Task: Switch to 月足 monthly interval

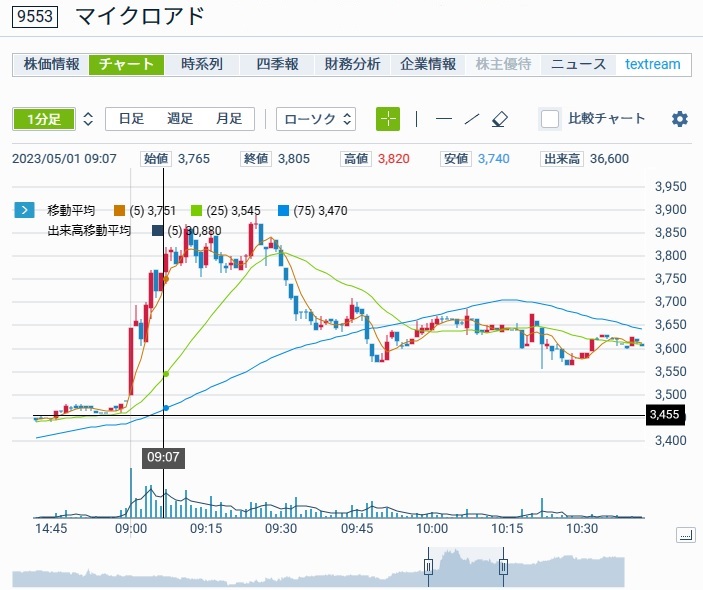Action: point(229,119)
